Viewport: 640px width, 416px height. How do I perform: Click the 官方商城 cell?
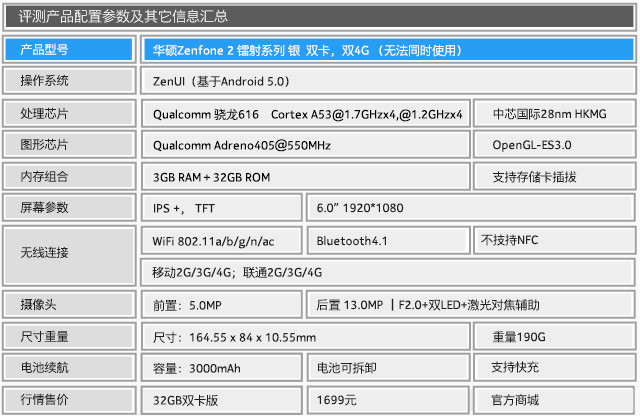coord(554,399)
